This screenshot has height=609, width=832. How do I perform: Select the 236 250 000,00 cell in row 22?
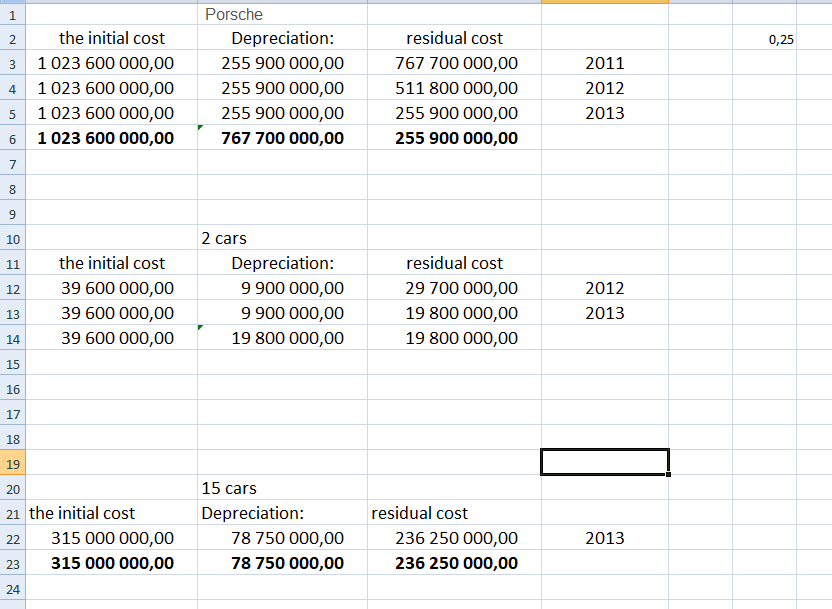[456, 538]
